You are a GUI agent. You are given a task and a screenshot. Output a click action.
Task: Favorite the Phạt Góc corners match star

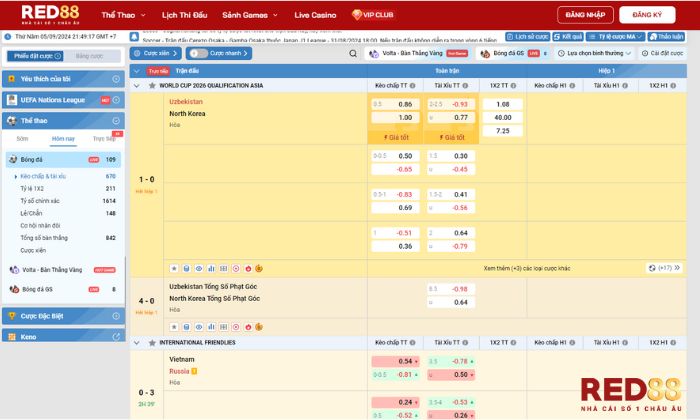click(x=174, y=327)
